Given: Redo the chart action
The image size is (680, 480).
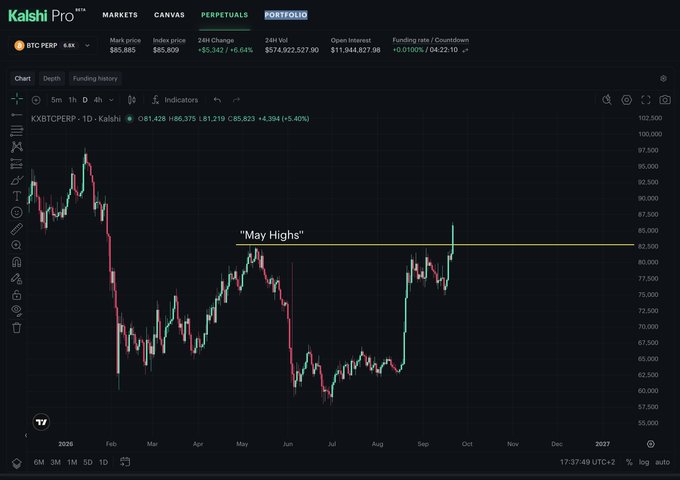Looking at the screenshot, I should tap(236, 100).
